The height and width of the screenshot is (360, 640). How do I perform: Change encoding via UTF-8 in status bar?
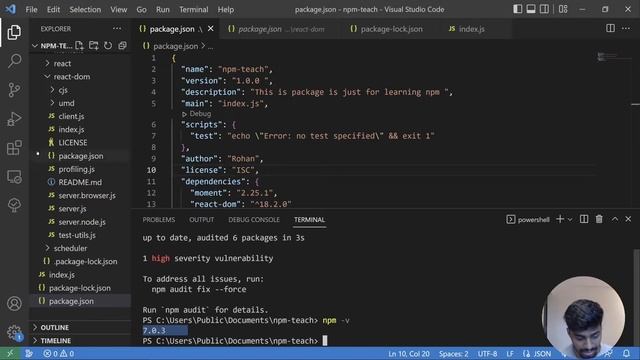tap(487, 353)
